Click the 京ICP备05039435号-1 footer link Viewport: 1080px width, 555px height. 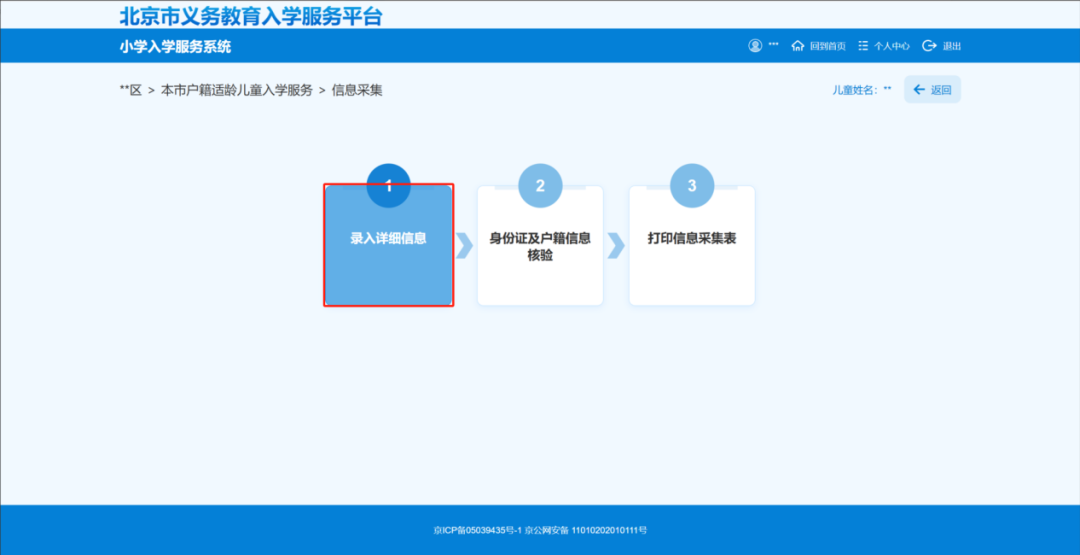click(x=478, y=530)
